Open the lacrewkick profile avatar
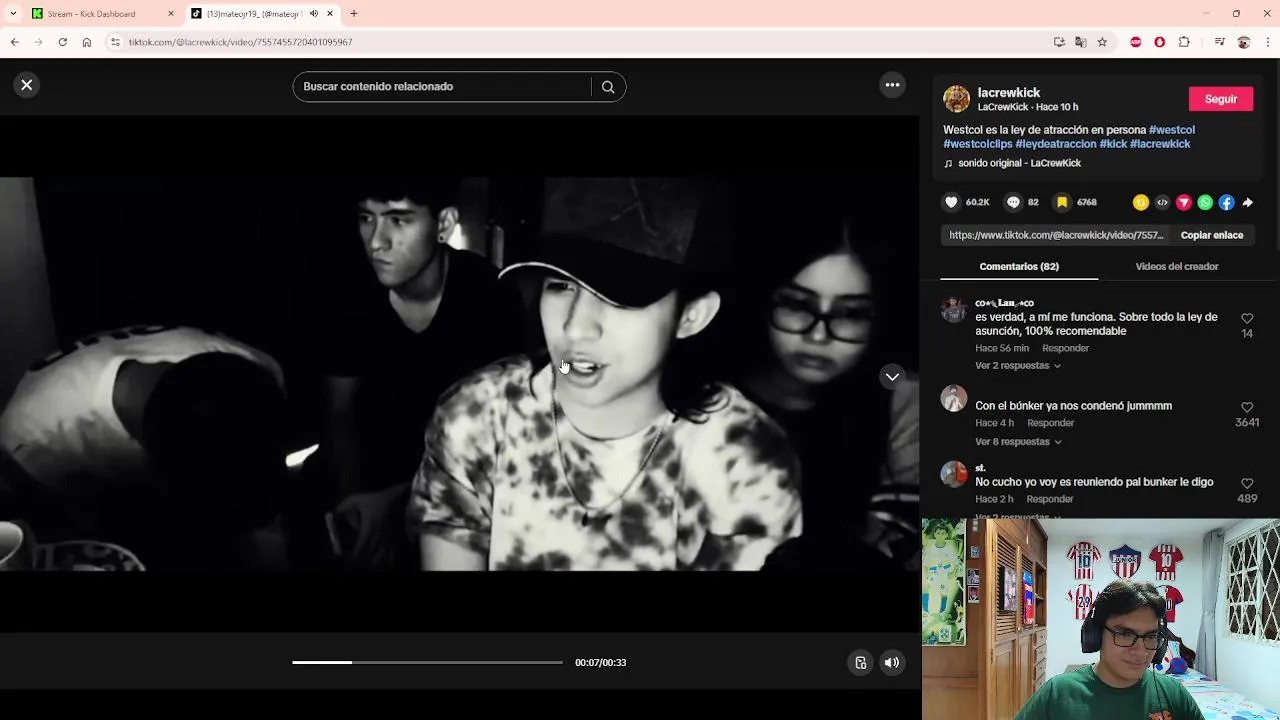This screenshot has height=720, width=1280. 957,99
